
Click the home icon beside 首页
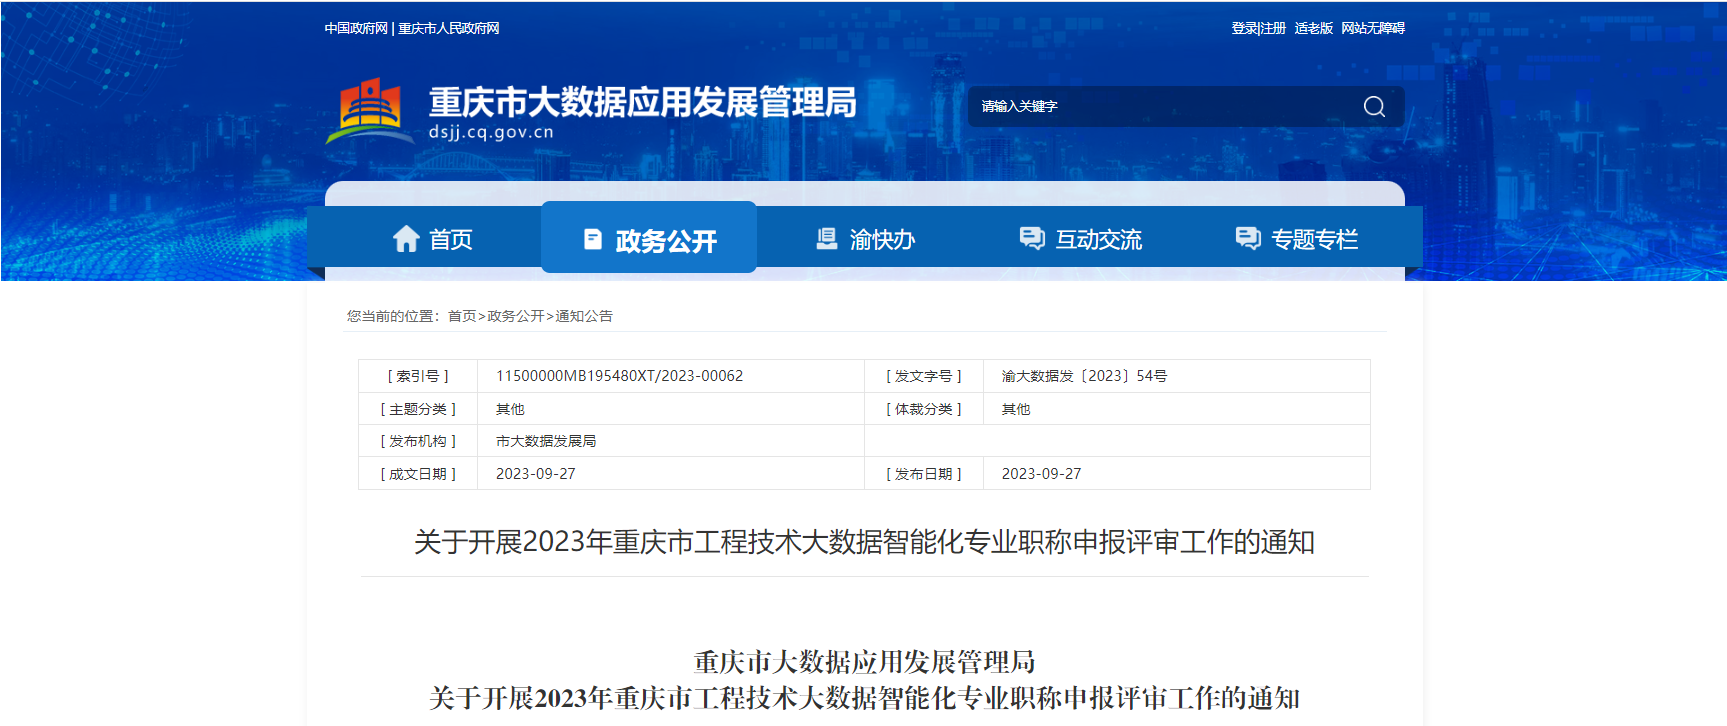(406, 239)
